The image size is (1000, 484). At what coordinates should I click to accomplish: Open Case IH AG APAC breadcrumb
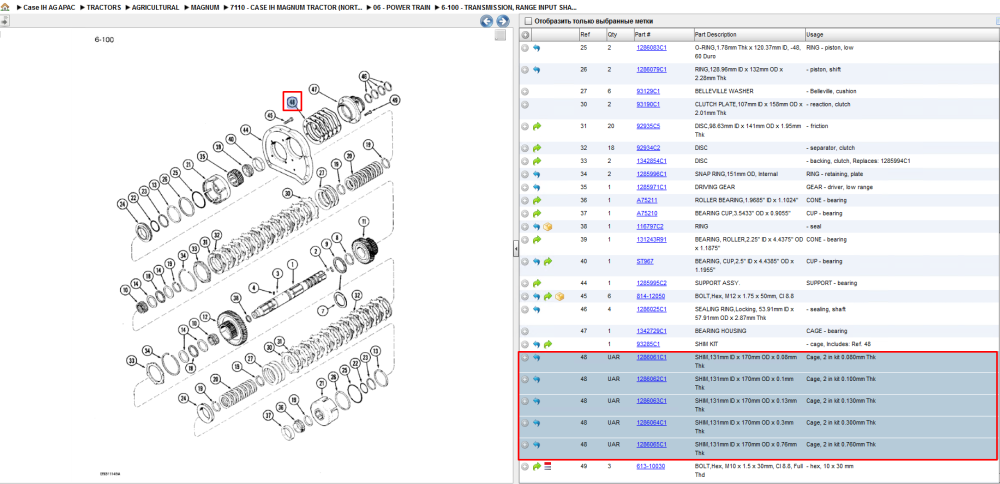(49, 8)
